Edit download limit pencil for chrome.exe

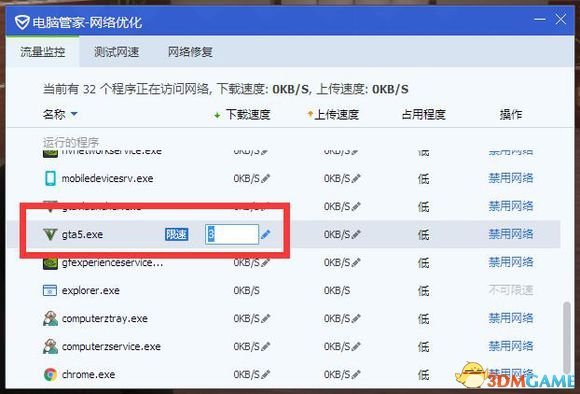click(x=266, y=375)
